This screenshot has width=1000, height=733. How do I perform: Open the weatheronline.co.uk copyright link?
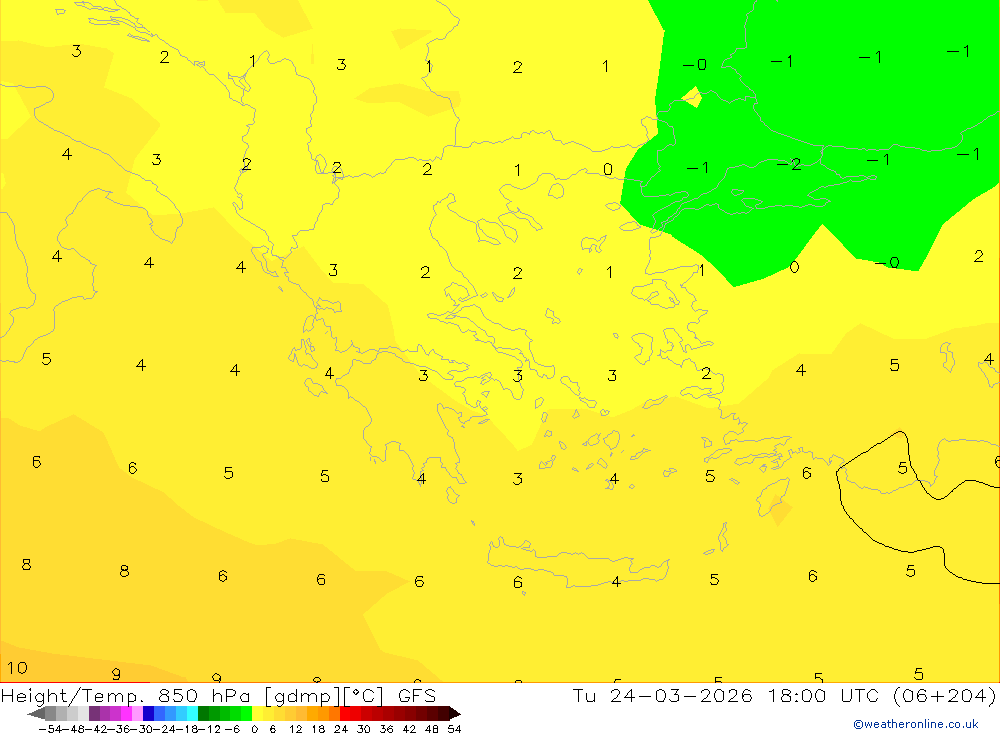(x=916, y=724)
